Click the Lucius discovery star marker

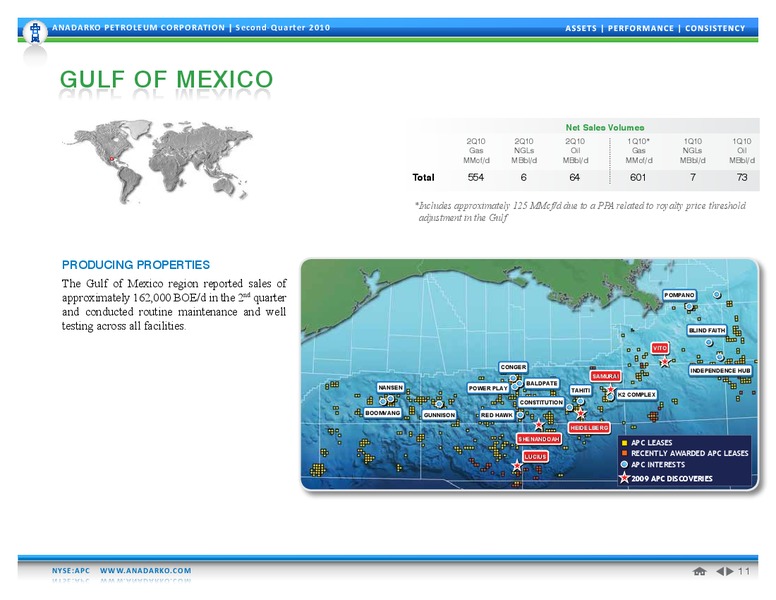point(517,465)
